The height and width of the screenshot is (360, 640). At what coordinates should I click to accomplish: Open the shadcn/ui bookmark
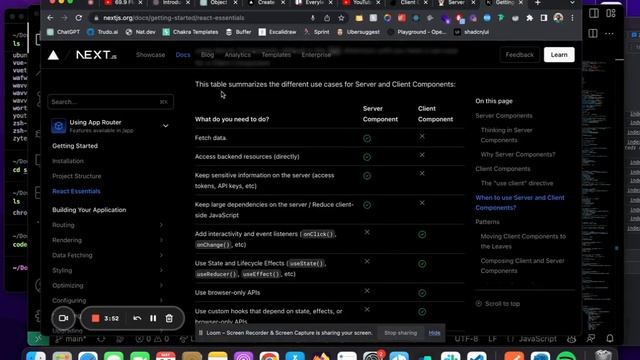(471, 32)
